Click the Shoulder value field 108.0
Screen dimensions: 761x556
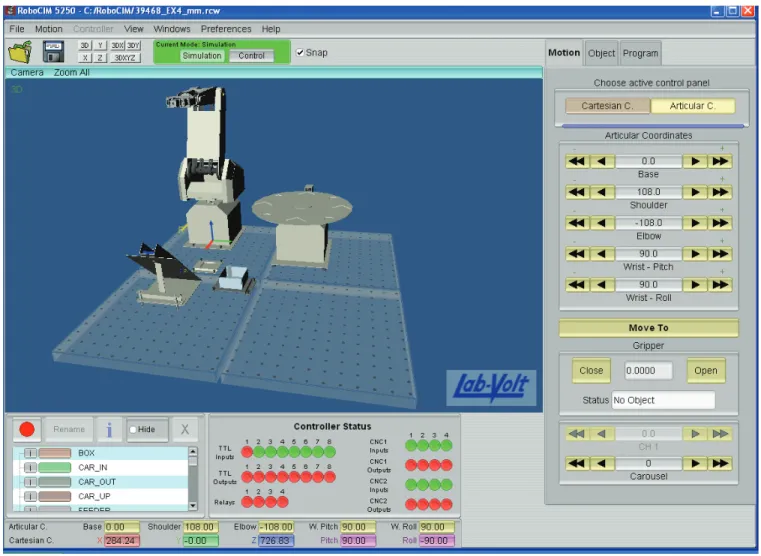[x=648, y=192]
